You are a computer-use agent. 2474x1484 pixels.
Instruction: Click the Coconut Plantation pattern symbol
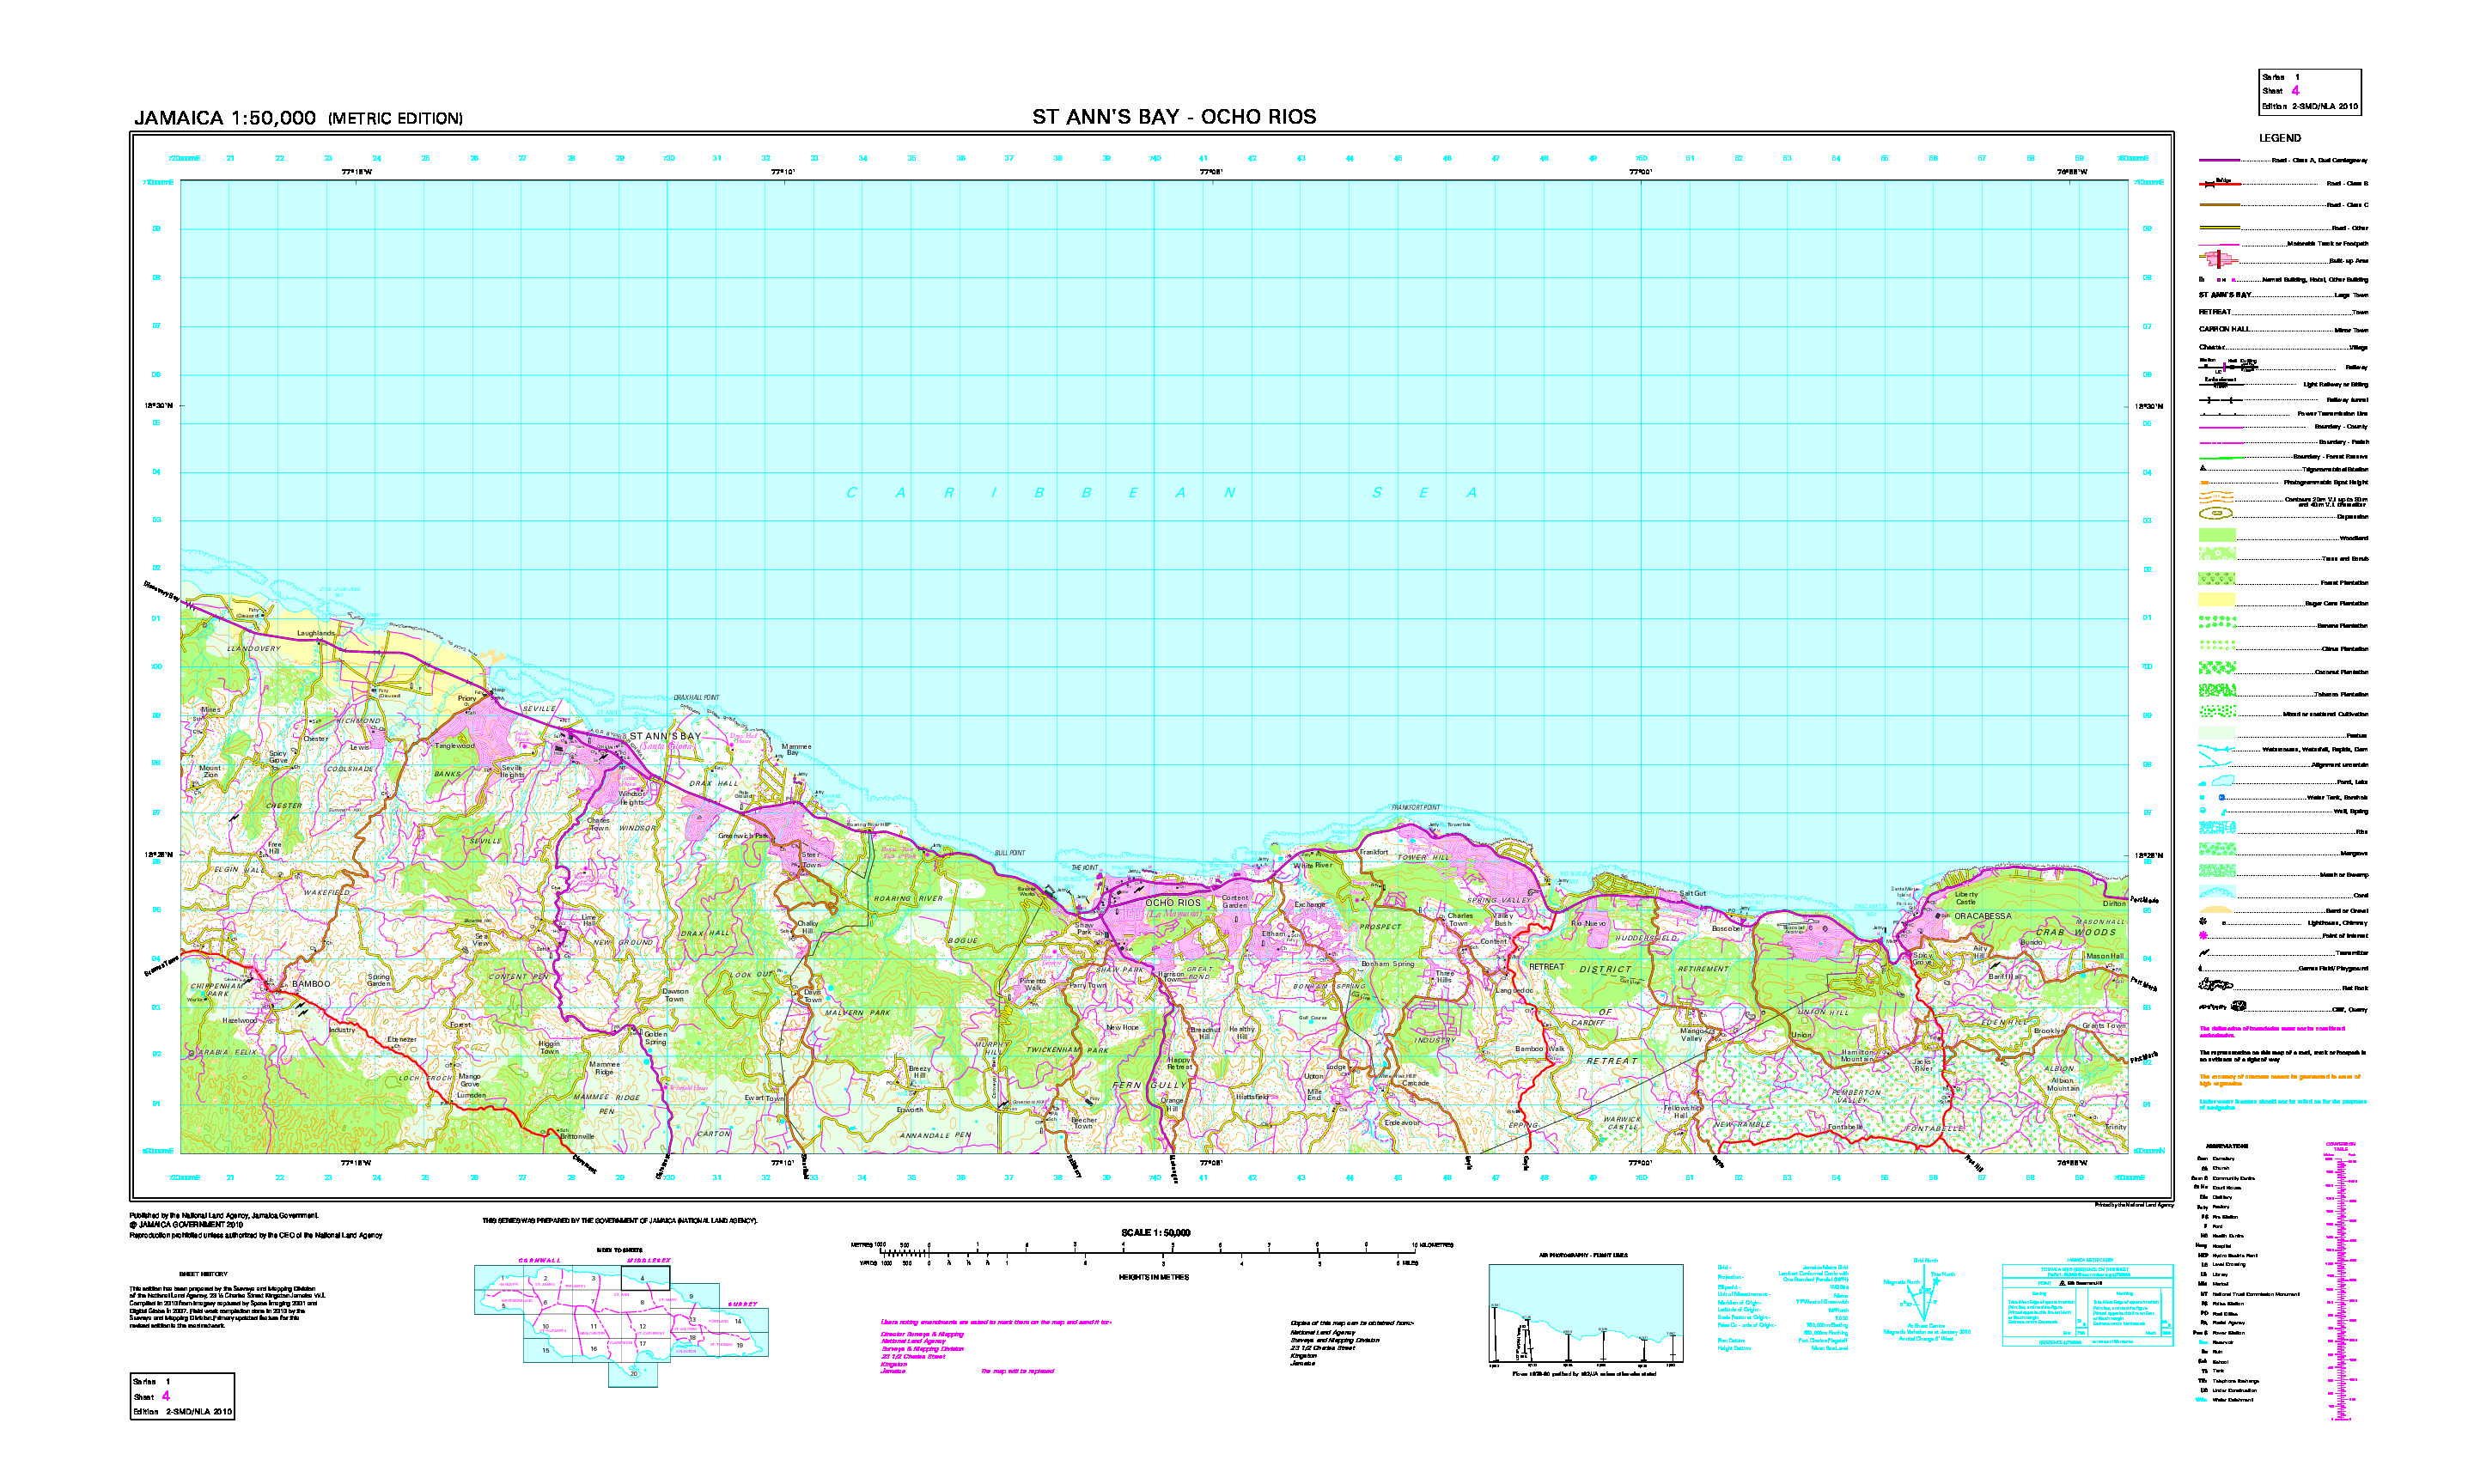tap(2216, 668)
